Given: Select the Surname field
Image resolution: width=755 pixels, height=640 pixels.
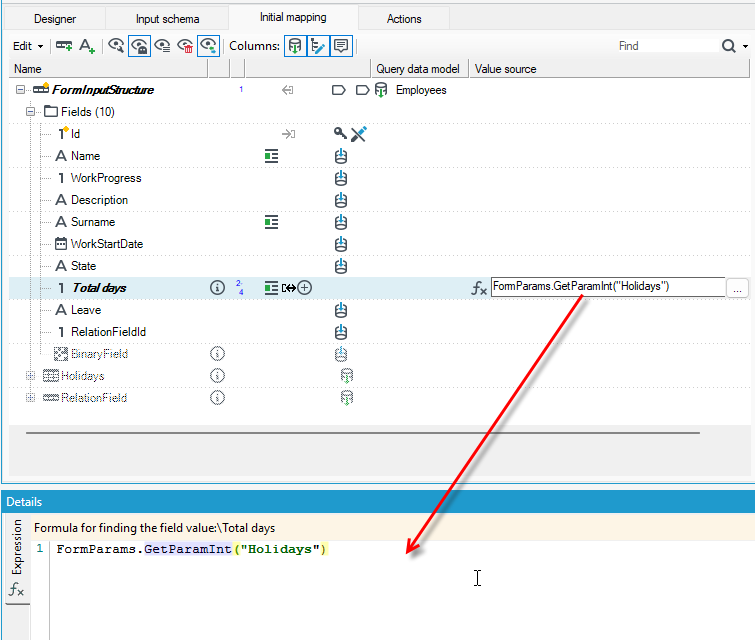Looking at the screenshot, I should coord(93,222).
